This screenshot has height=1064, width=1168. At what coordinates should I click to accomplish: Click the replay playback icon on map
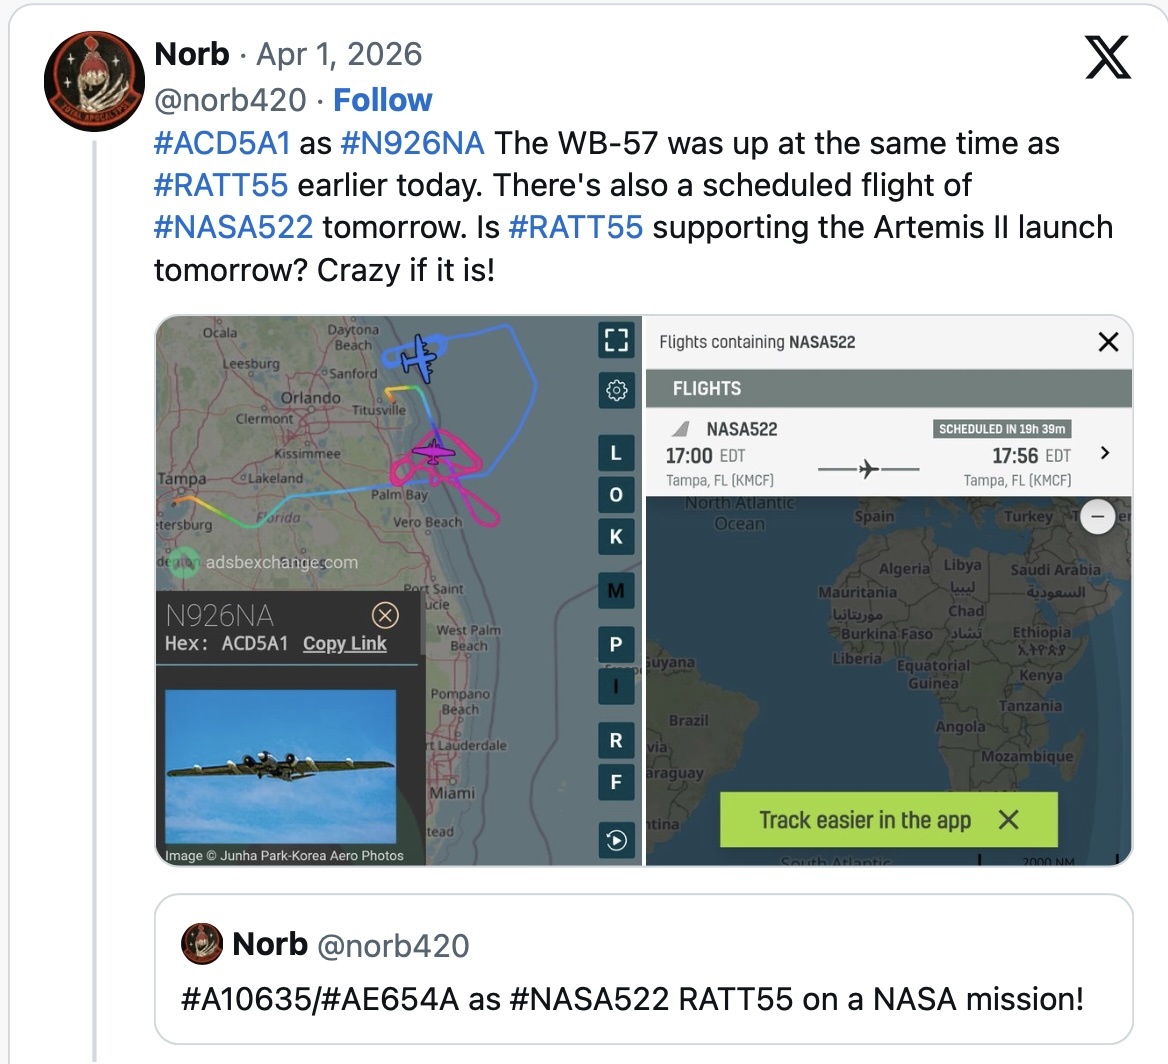(x=616, y=840)
